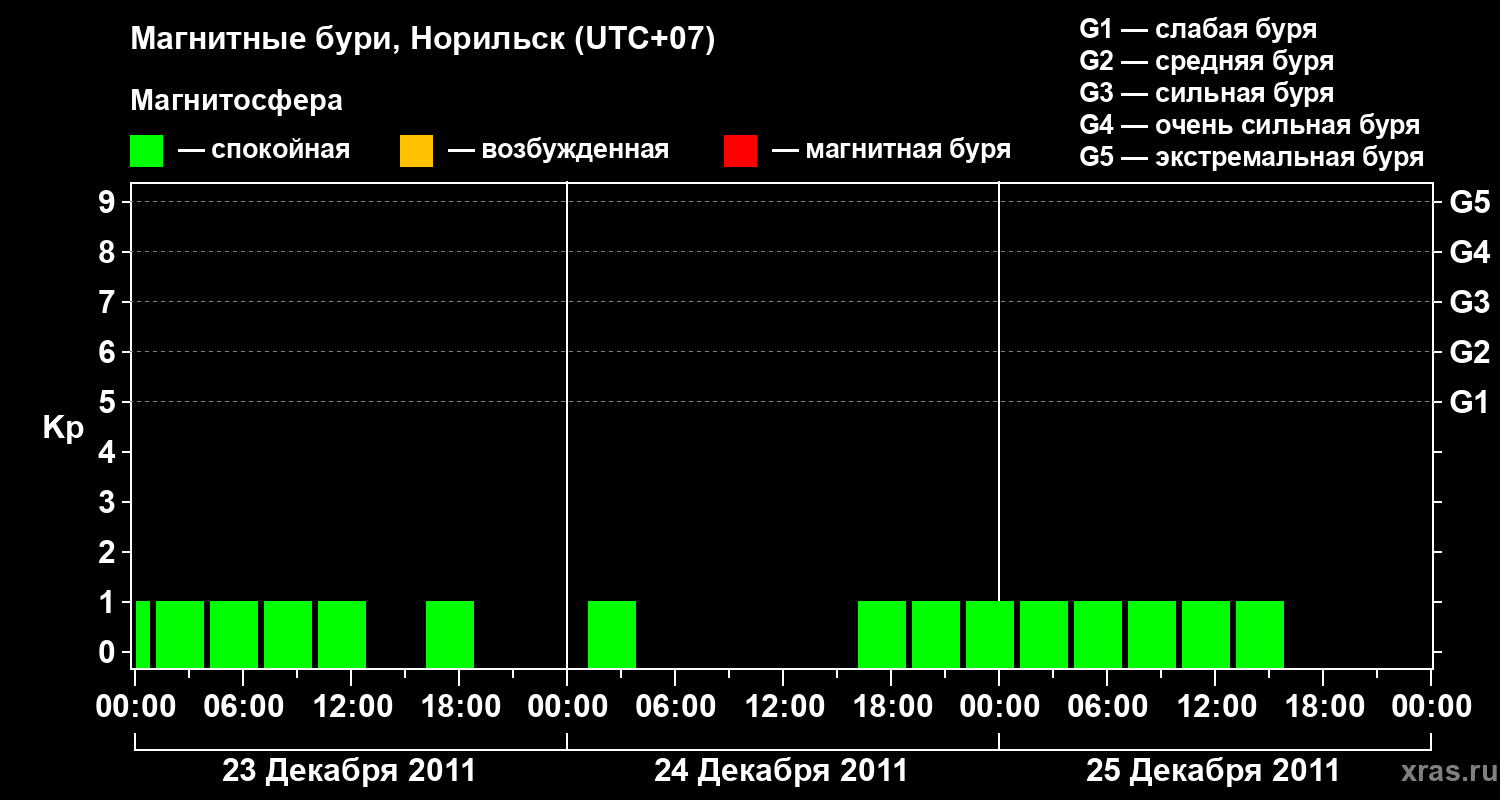This screenshot has height=800, width=1500.
Task: Click the green bar spanning midnight into 25 Декабря
Action: pos(990,634)
